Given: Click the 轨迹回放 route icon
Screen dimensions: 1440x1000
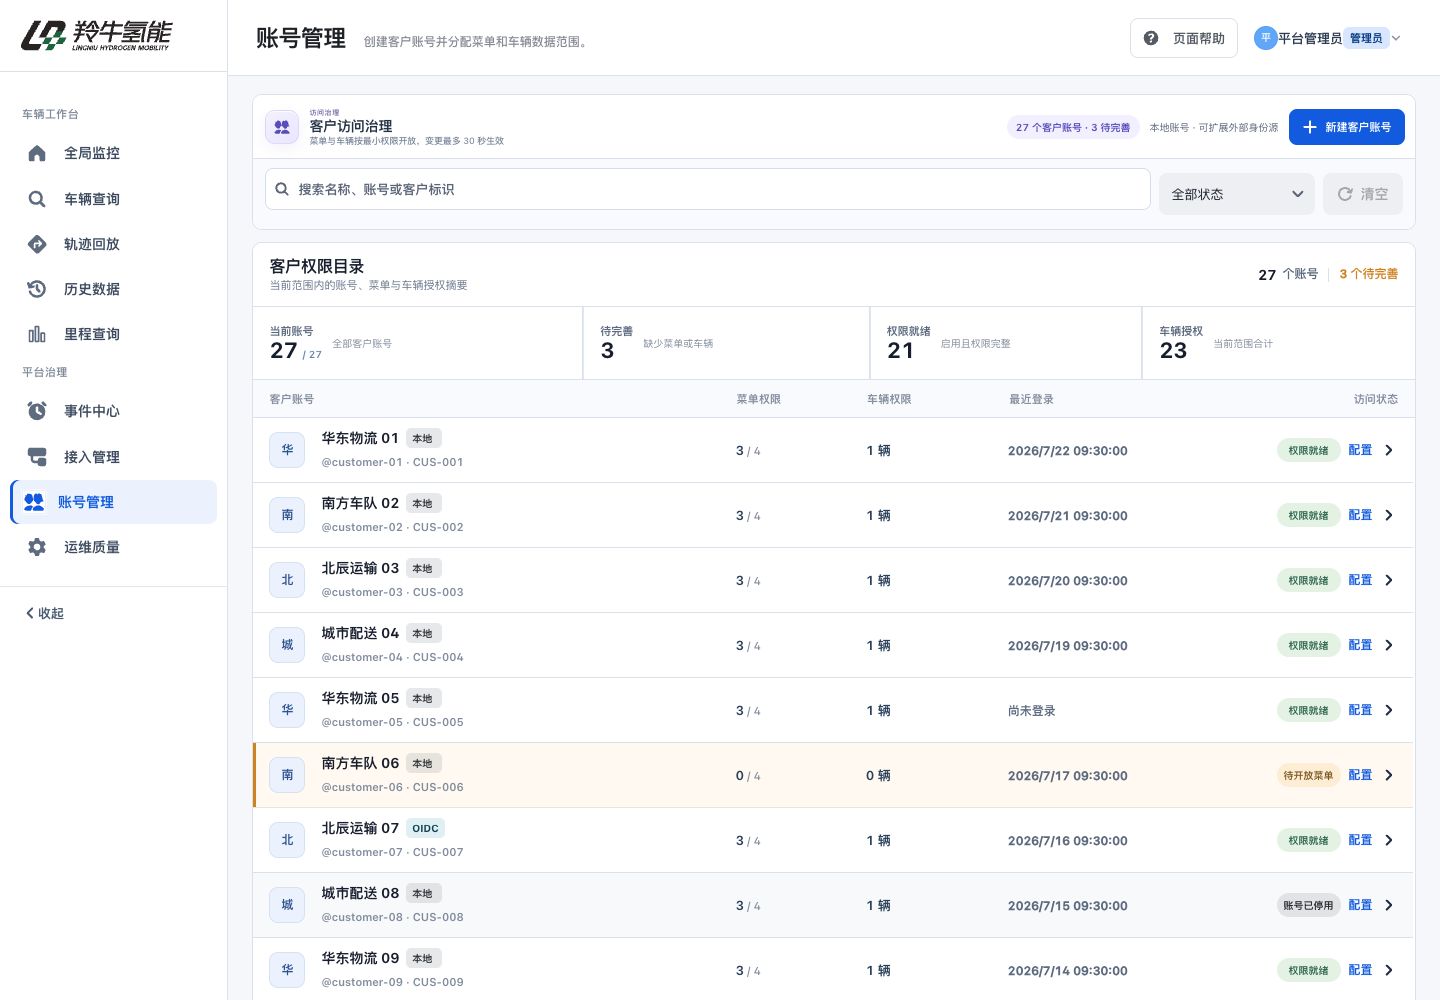Looking at the screenshot, I should click(x=37, y=244).
